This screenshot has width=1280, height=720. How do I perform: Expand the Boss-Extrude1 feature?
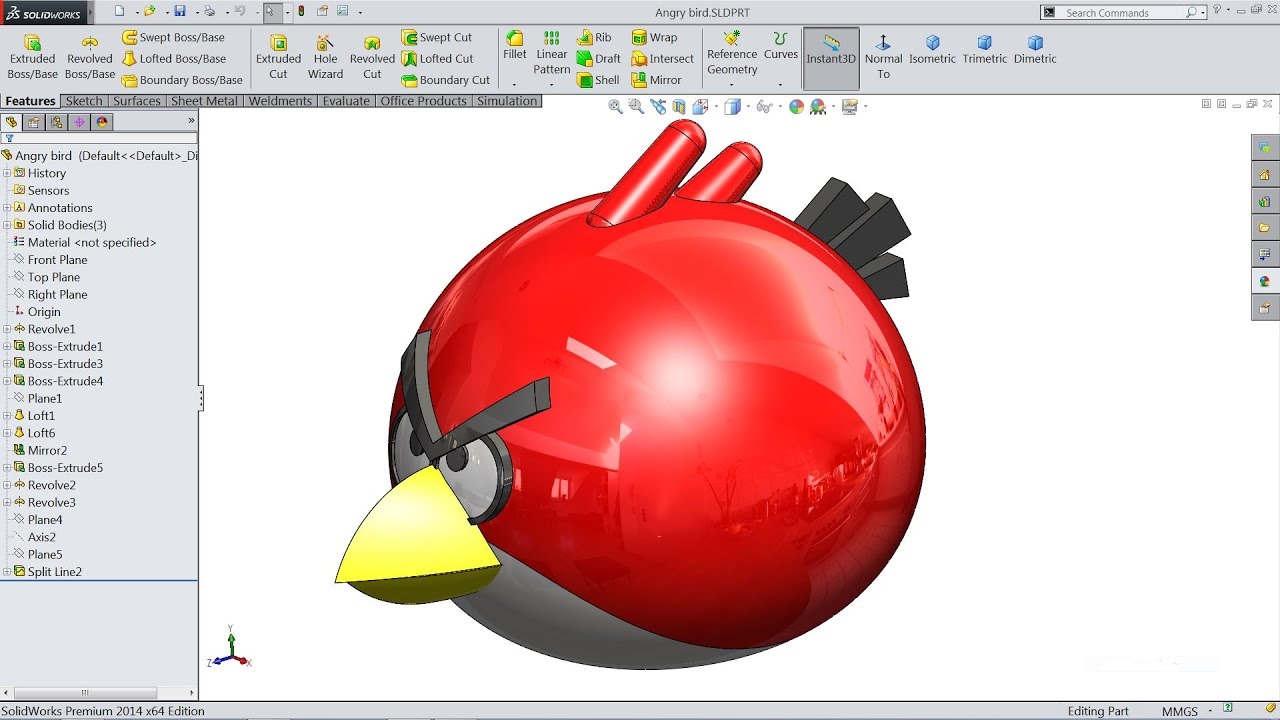tap(7, 346)
